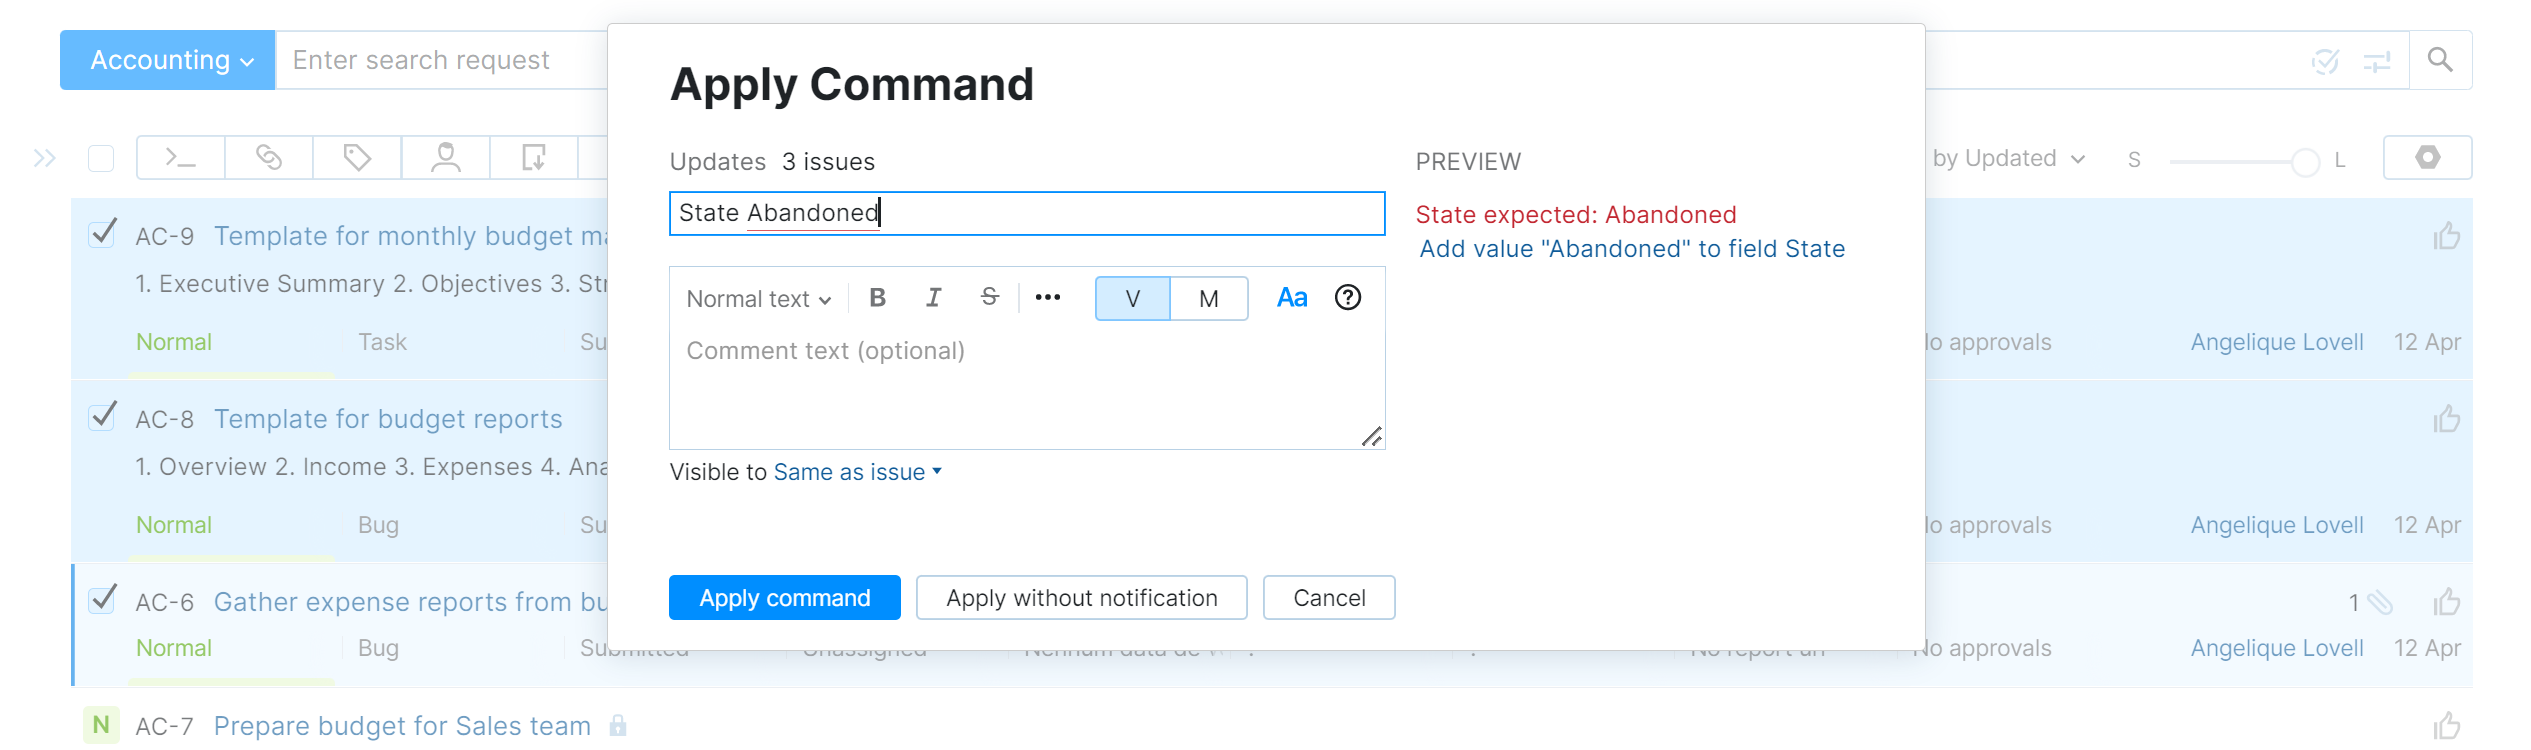This screenshot has width=2531, height=750.
Task: Click Add value Abandoned to field State
Action: [x=1632, y=248]
